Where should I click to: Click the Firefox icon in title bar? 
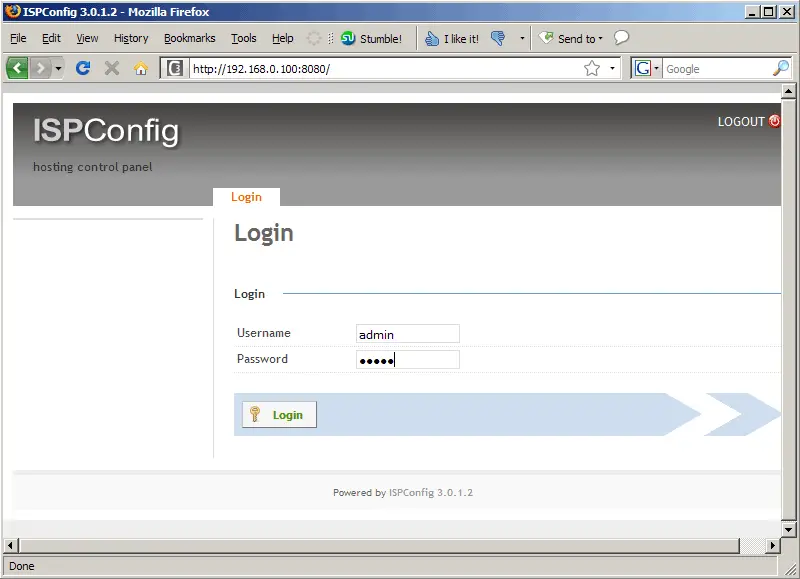click(12, 11)
